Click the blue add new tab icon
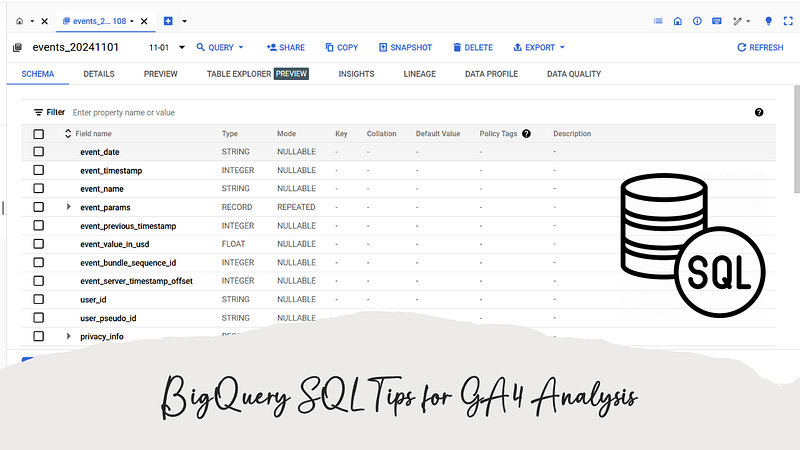This screenshot has height=450, width=800. coord(168,21)
